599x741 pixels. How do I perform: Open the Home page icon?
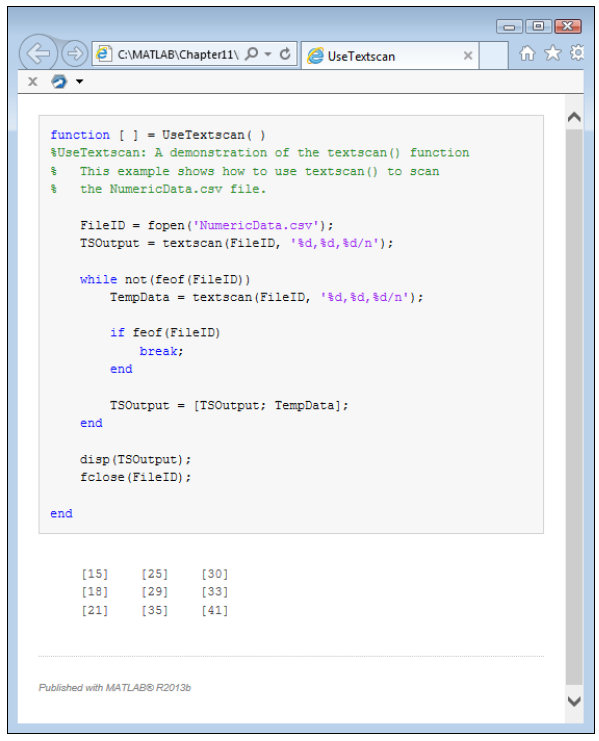click(x=527, y=53)
